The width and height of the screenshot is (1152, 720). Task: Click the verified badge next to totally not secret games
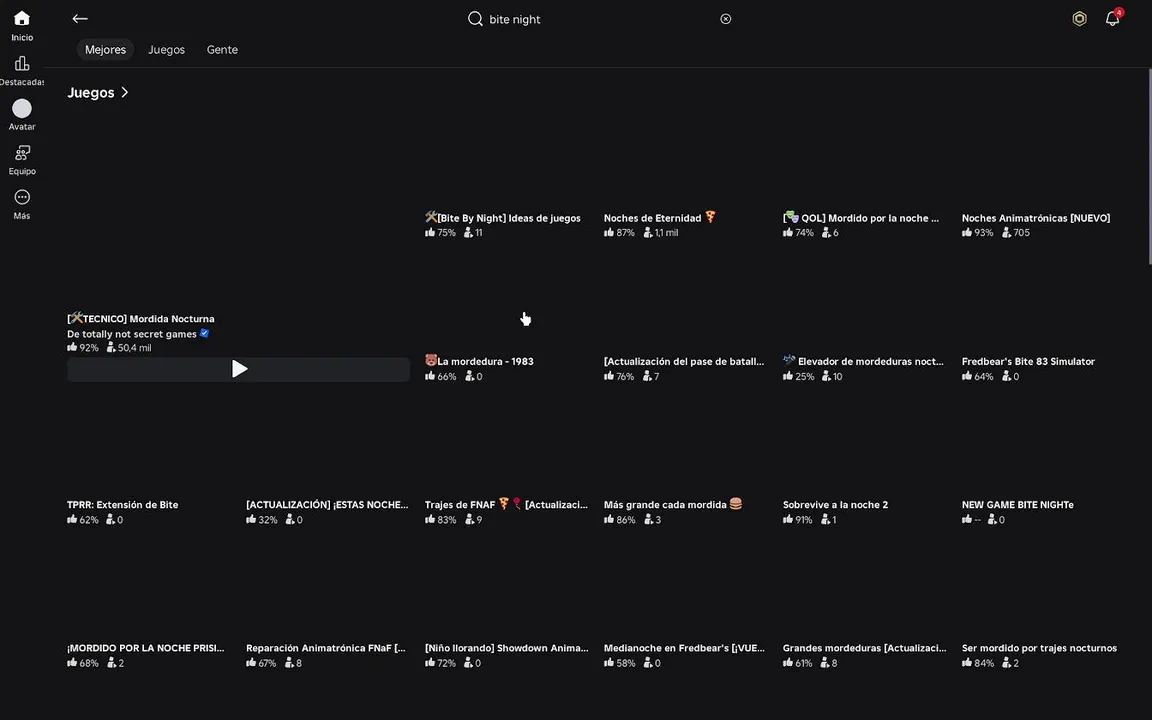204,333
